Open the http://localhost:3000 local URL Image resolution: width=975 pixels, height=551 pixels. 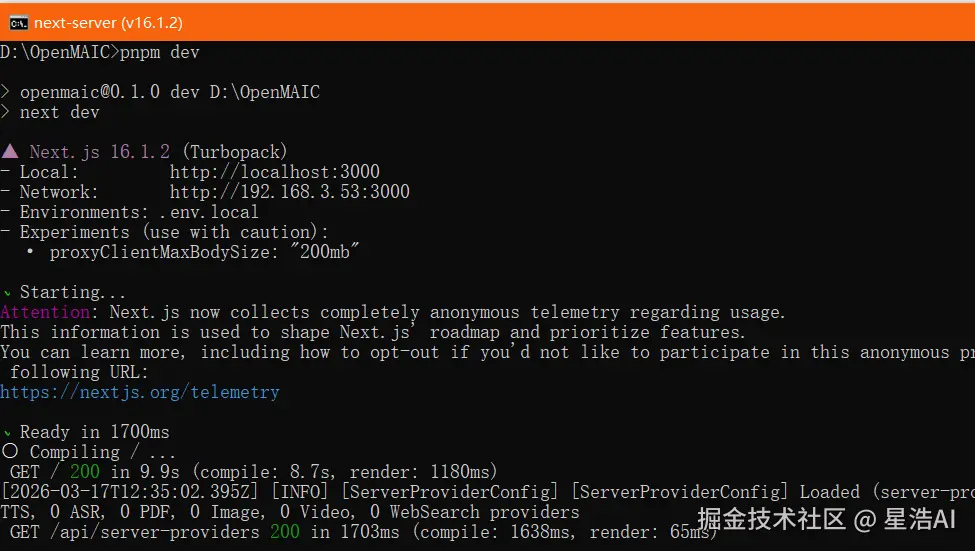pyautogui.click(x=275, y=172)
